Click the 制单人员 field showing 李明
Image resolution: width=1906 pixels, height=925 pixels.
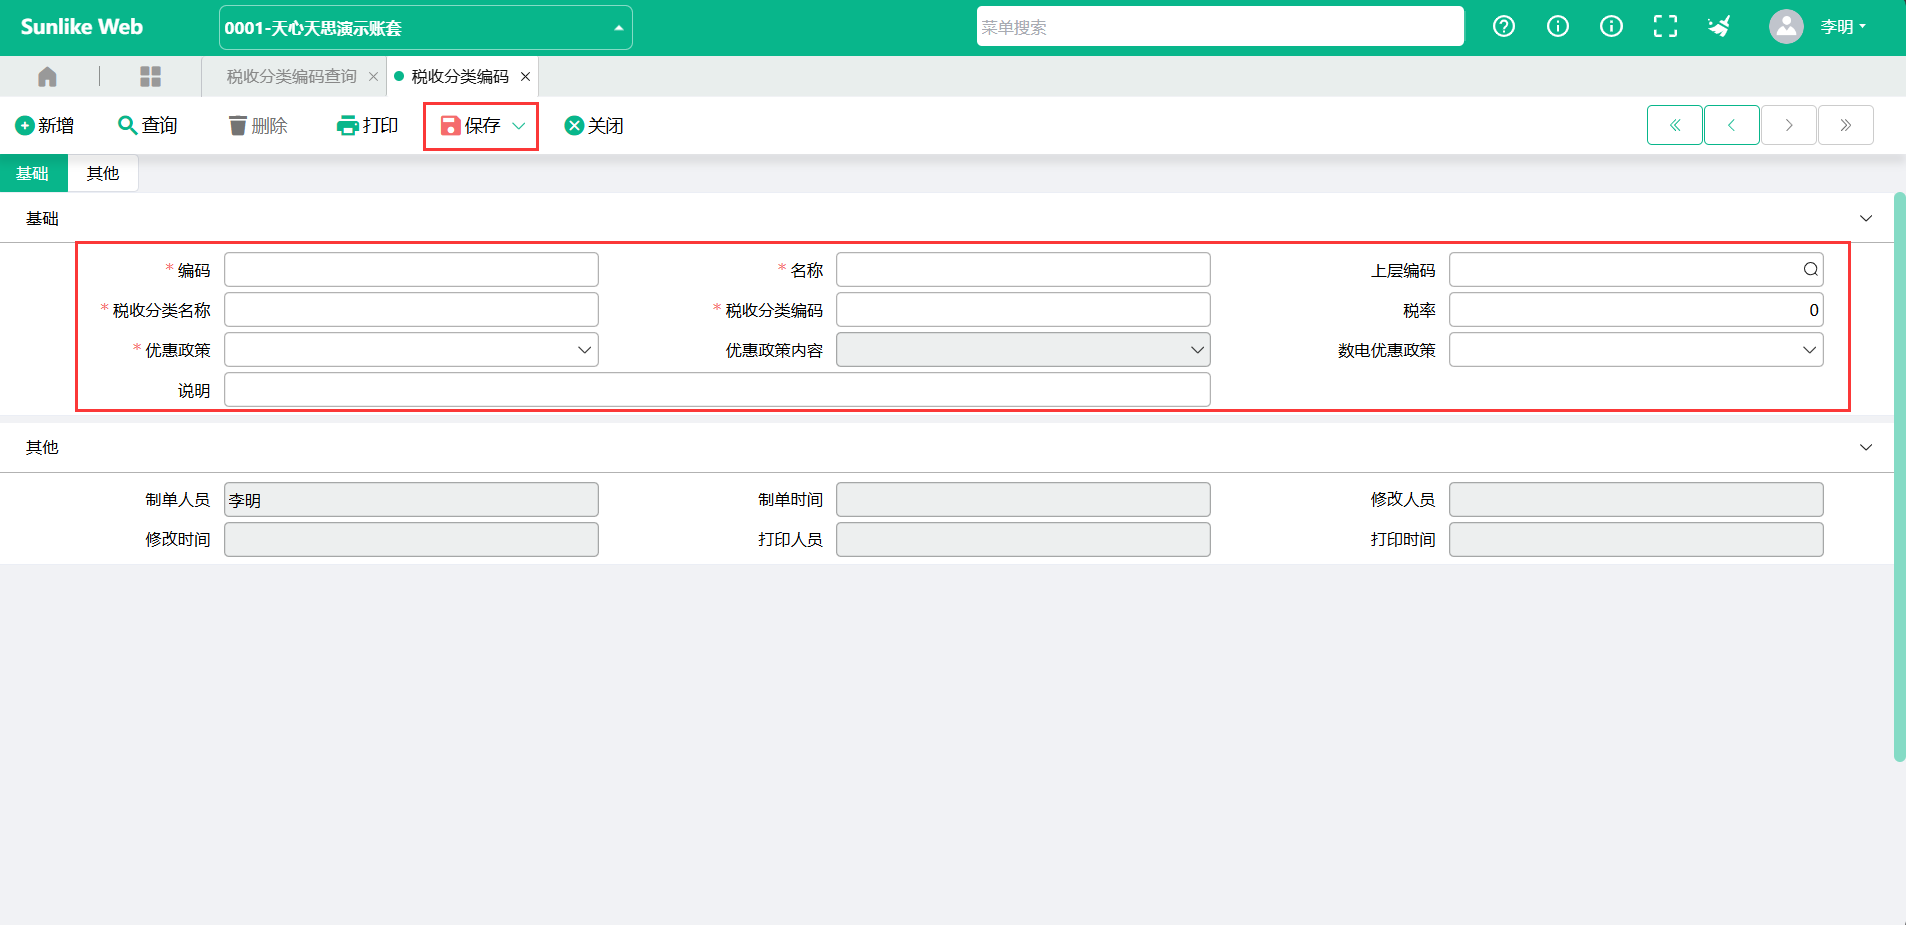click(x=411, y=500)
